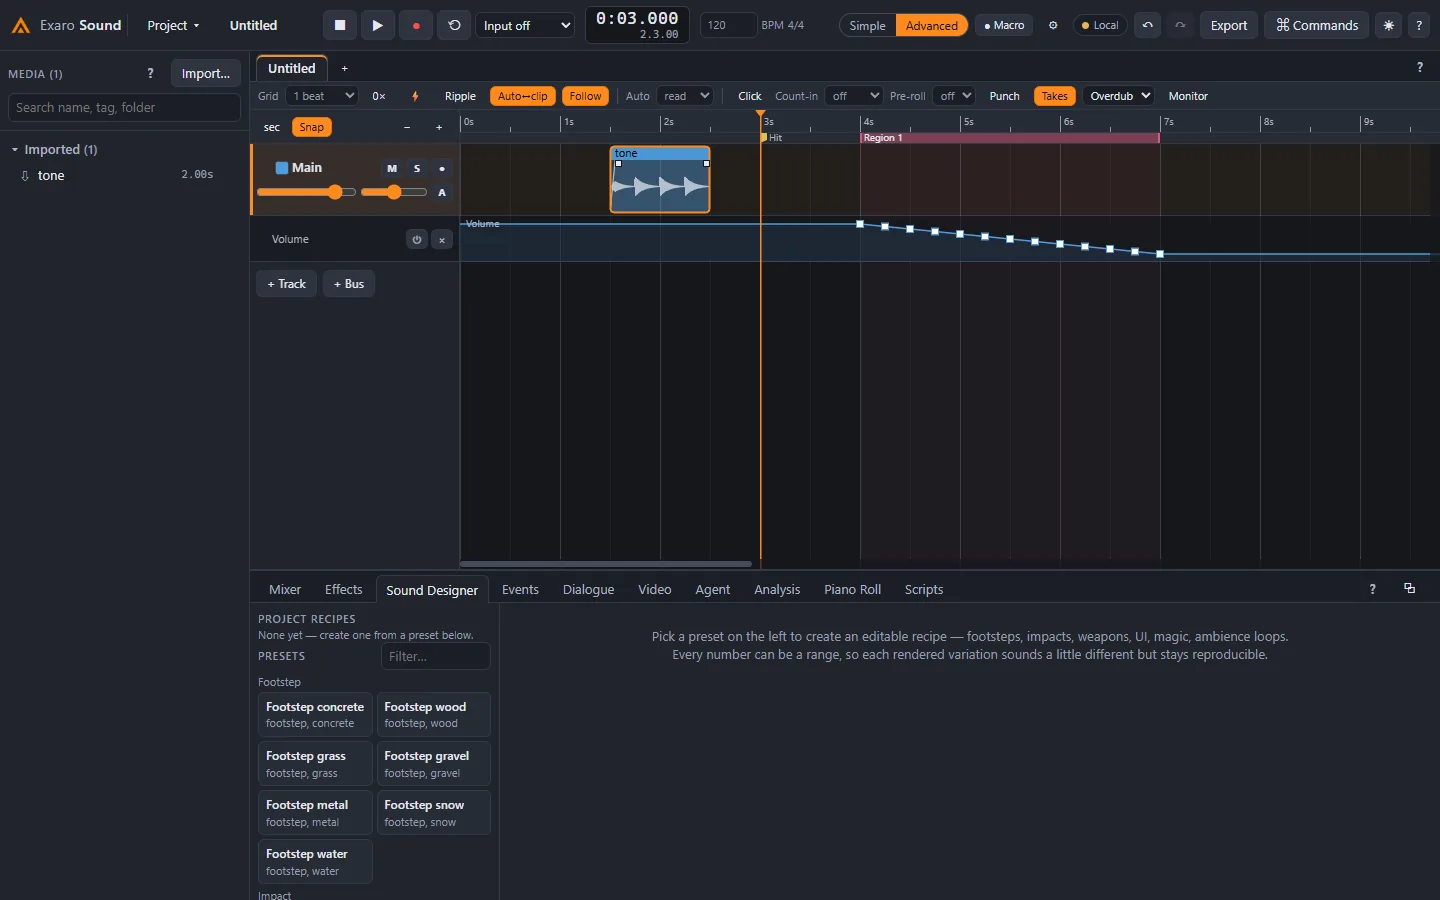Image resolution: width=1440 pixels, height=900 pixels.
Task: Open timeline help question mark
Action: click(x=1420, y=67)
